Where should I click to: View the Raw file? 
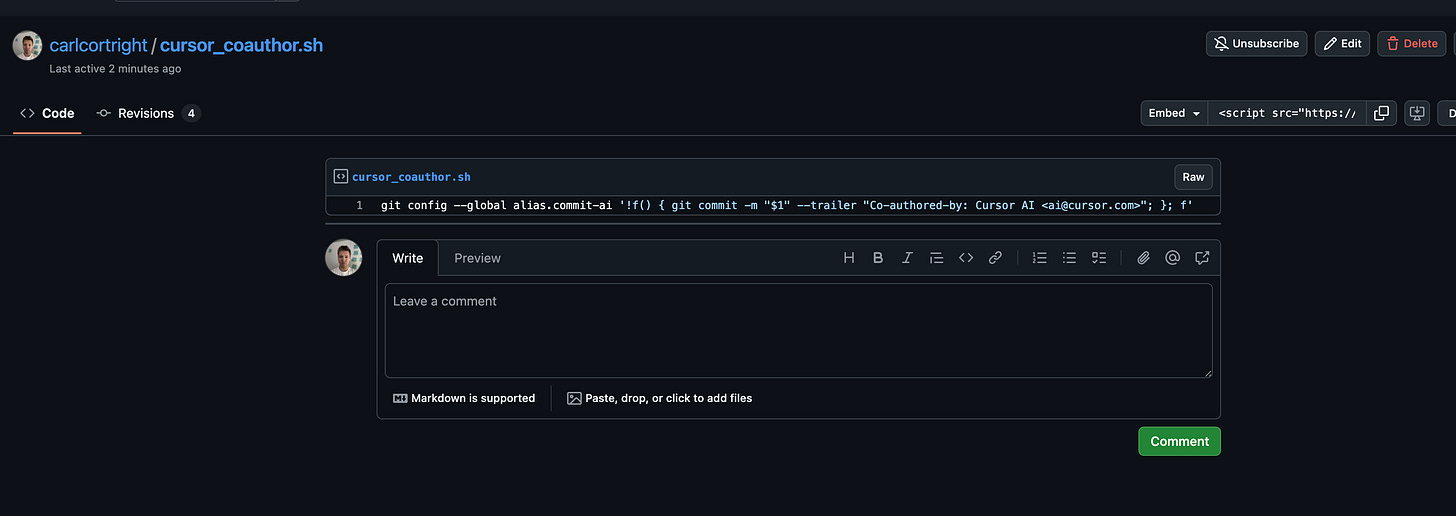click(1193, 177)
